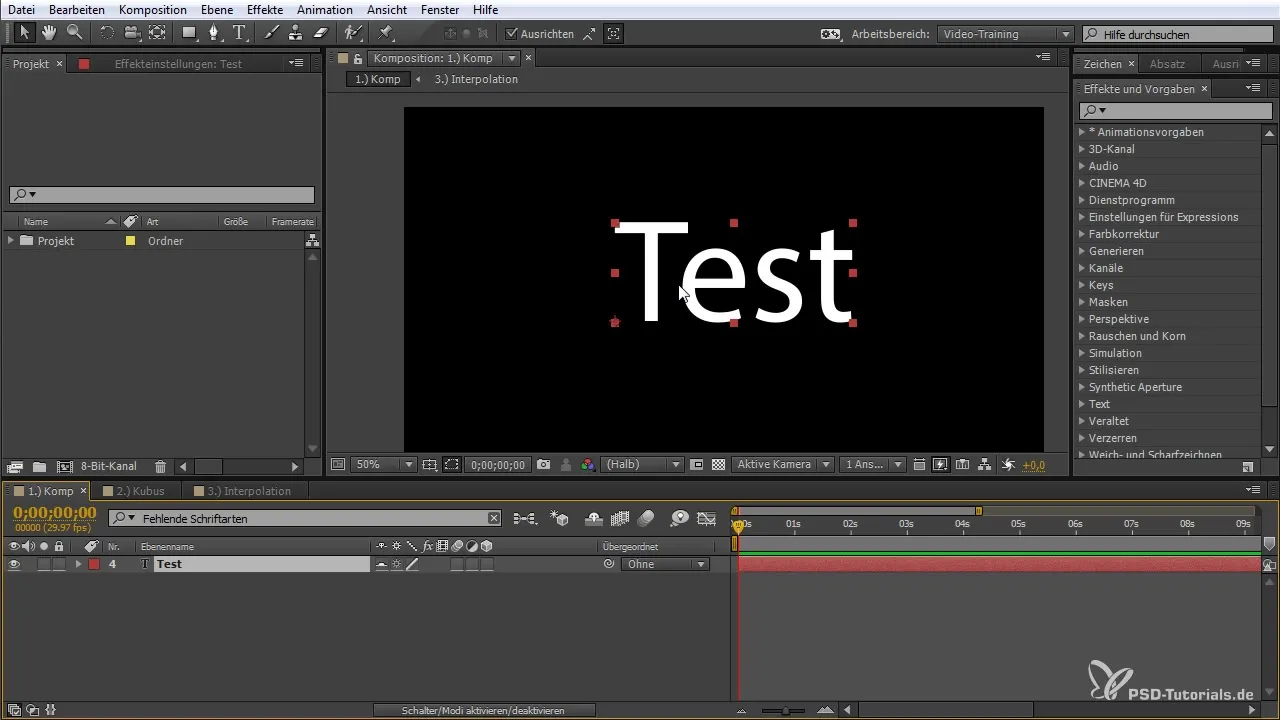Click the yellow label of Projekt folder
Screen dimensions: 1280x720
pyautogui.click(x=130, y=241)
